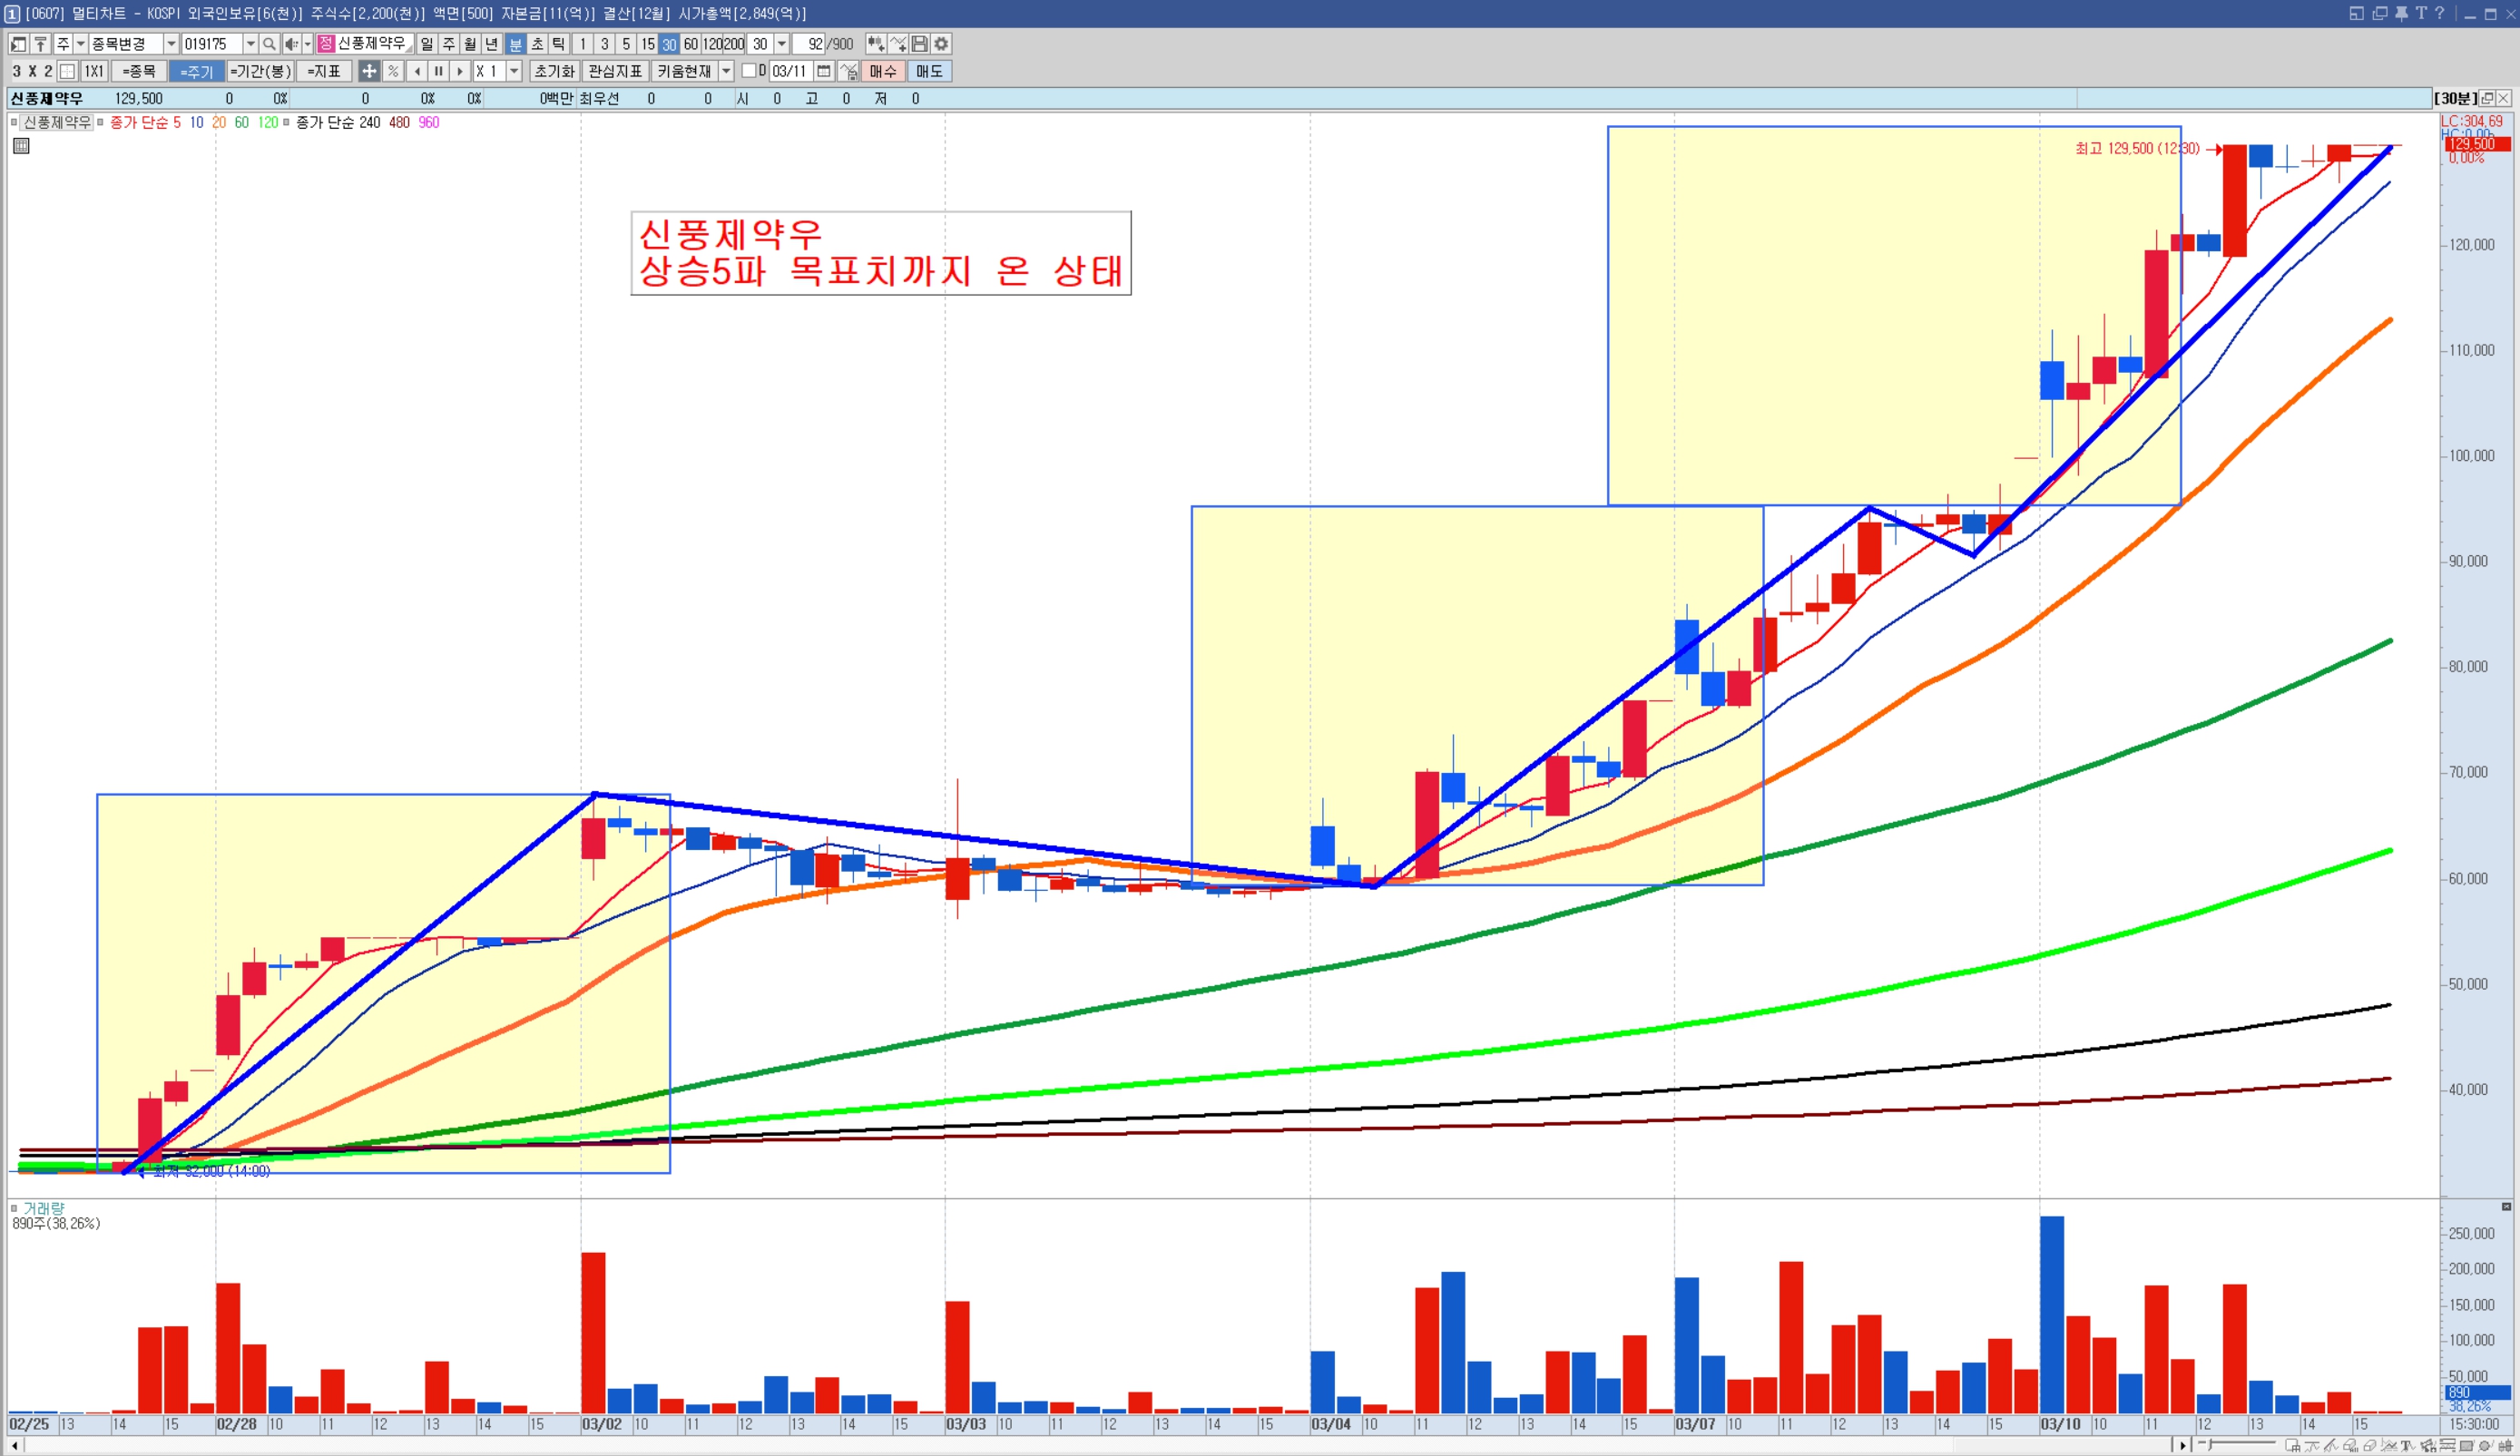Open the calendar date picker icon

coord(824,71)
